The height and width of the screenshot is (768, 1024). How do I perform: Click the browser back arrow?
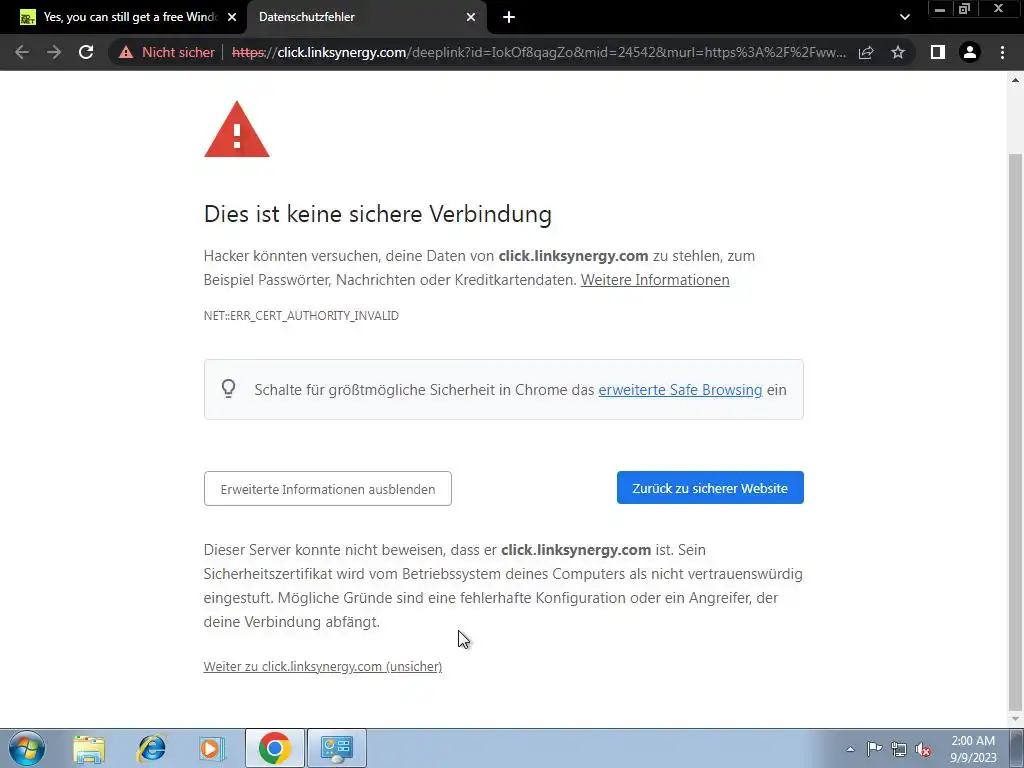click(x=22, y=52)
